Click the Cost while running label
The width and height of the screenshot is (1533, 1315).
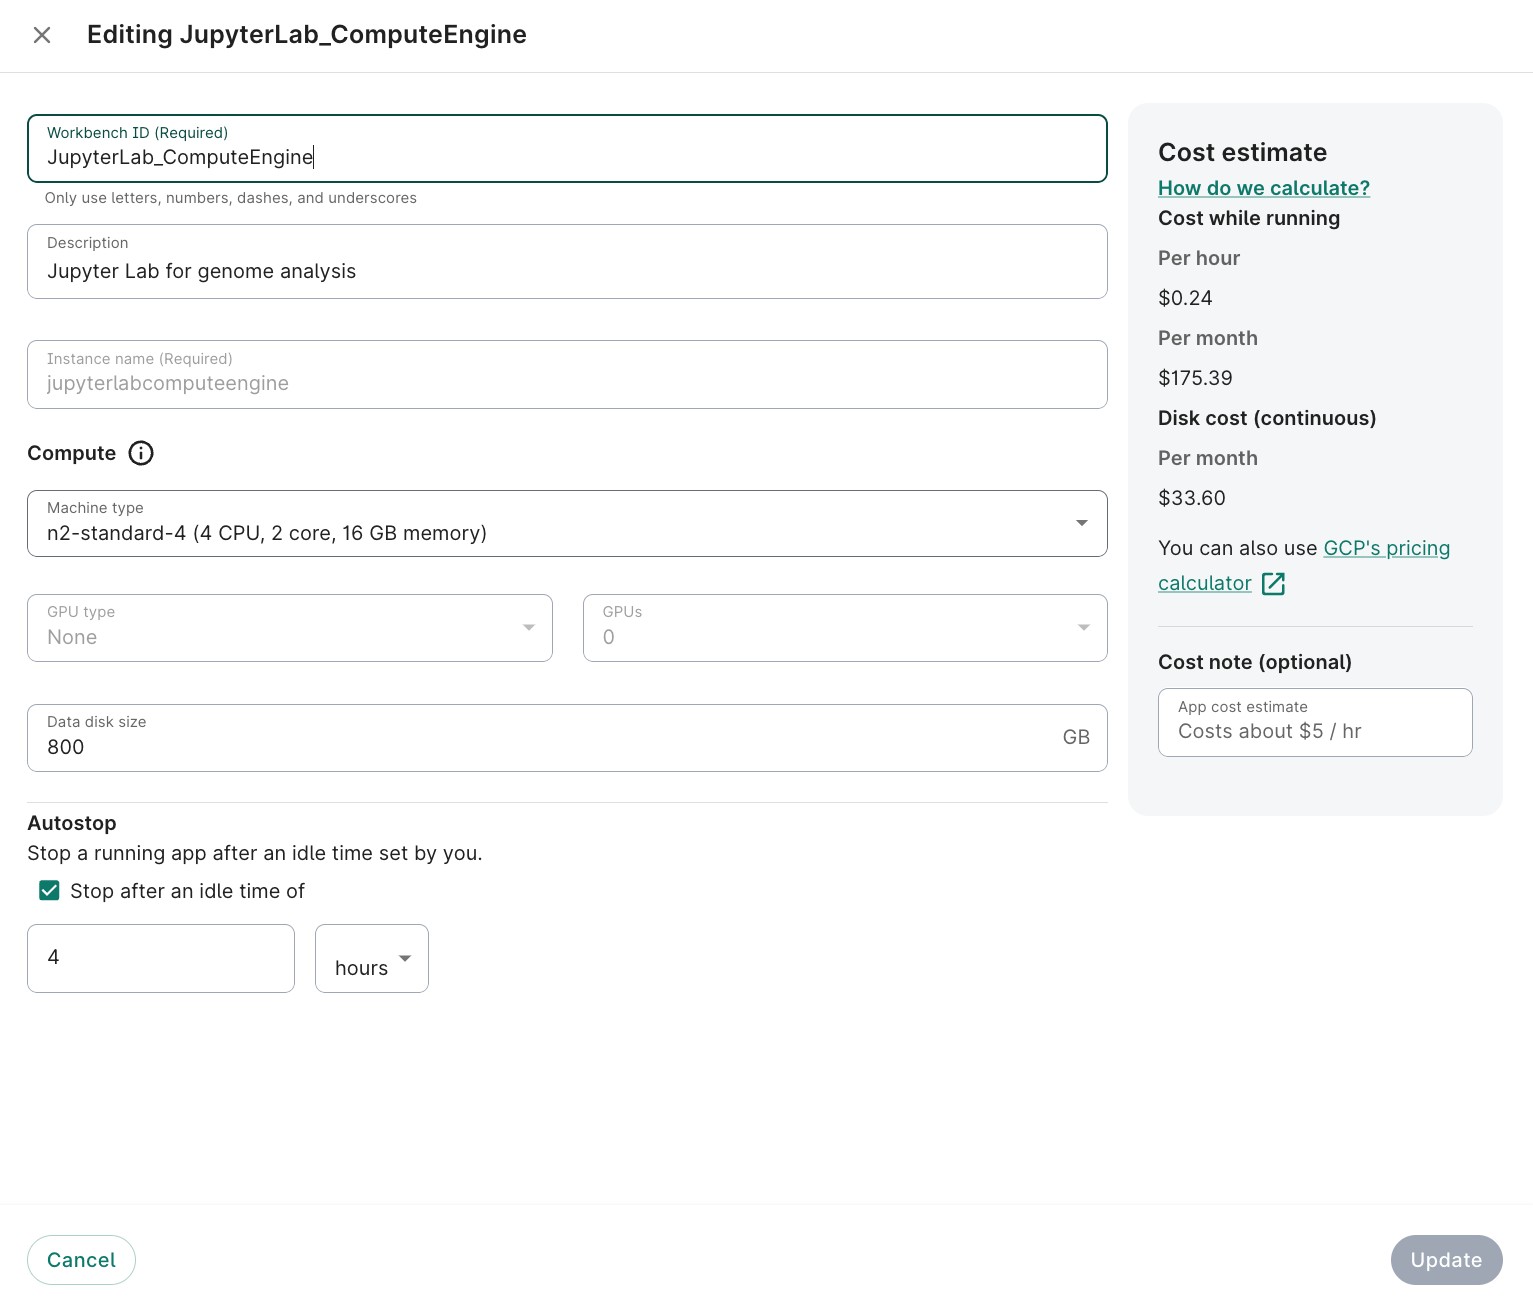(1249, 218)
